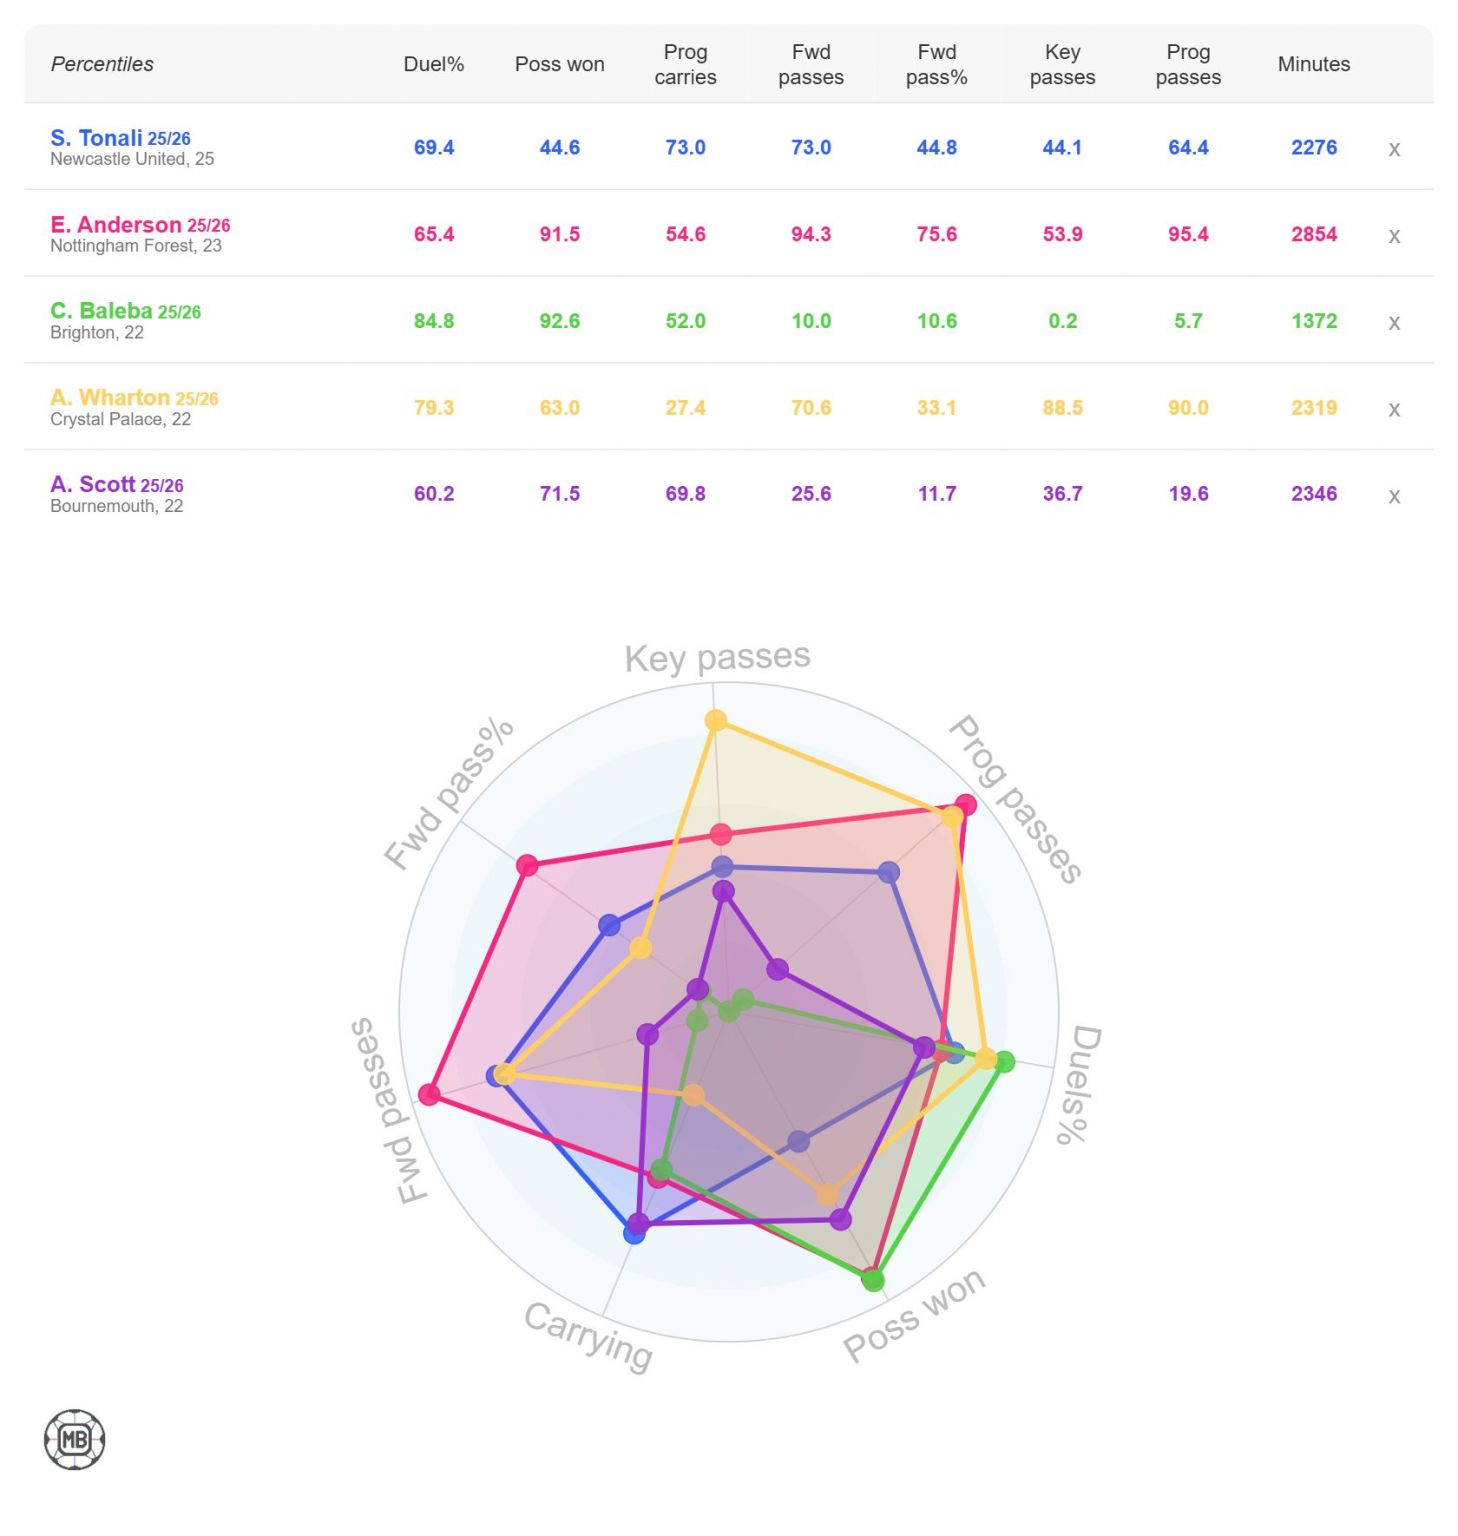The image size is (1458, 1536).
Task: Open A. Scott 25/26 player link
Action: click(x=117, y=485)
